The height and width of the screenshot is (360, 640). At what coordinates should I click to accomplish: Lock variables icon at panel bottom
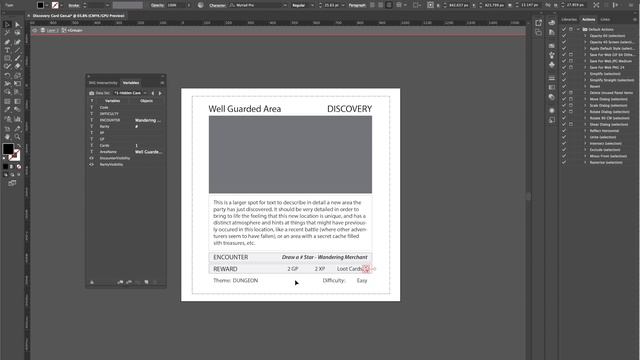coord(92,282)
